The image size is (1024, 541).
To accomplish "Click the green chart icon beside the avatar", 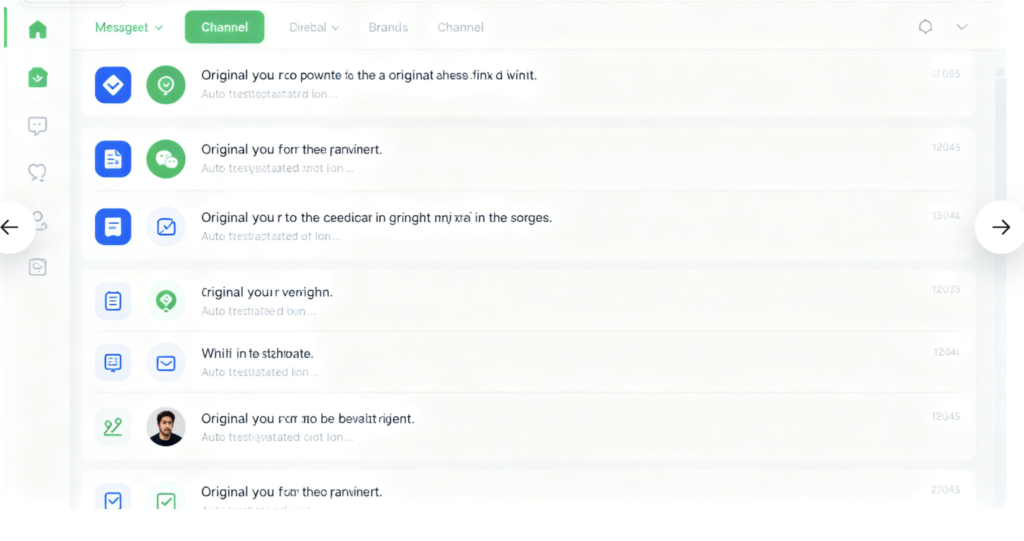I will pos(113,427).
